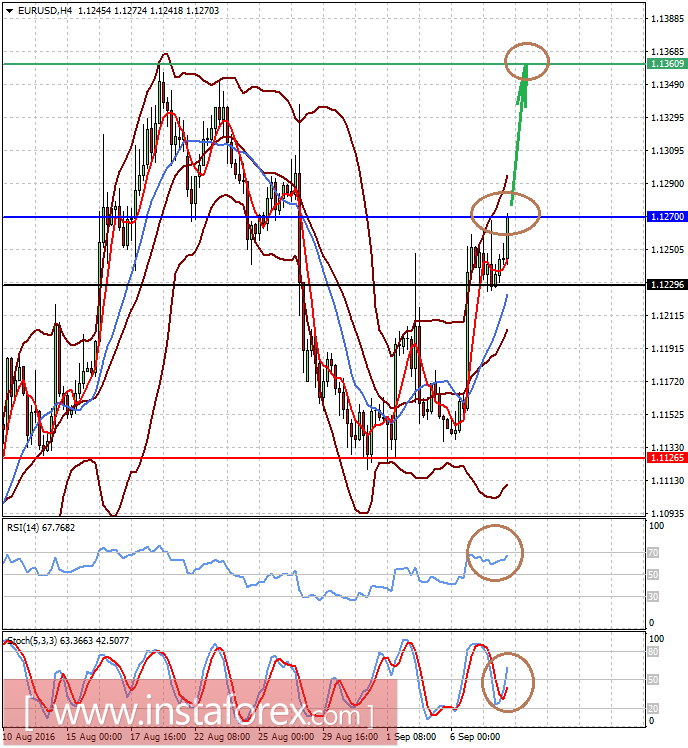Click the 1.13295 price scale value
This screenshot has height=748, width=688.
click(x=667, y=117)
